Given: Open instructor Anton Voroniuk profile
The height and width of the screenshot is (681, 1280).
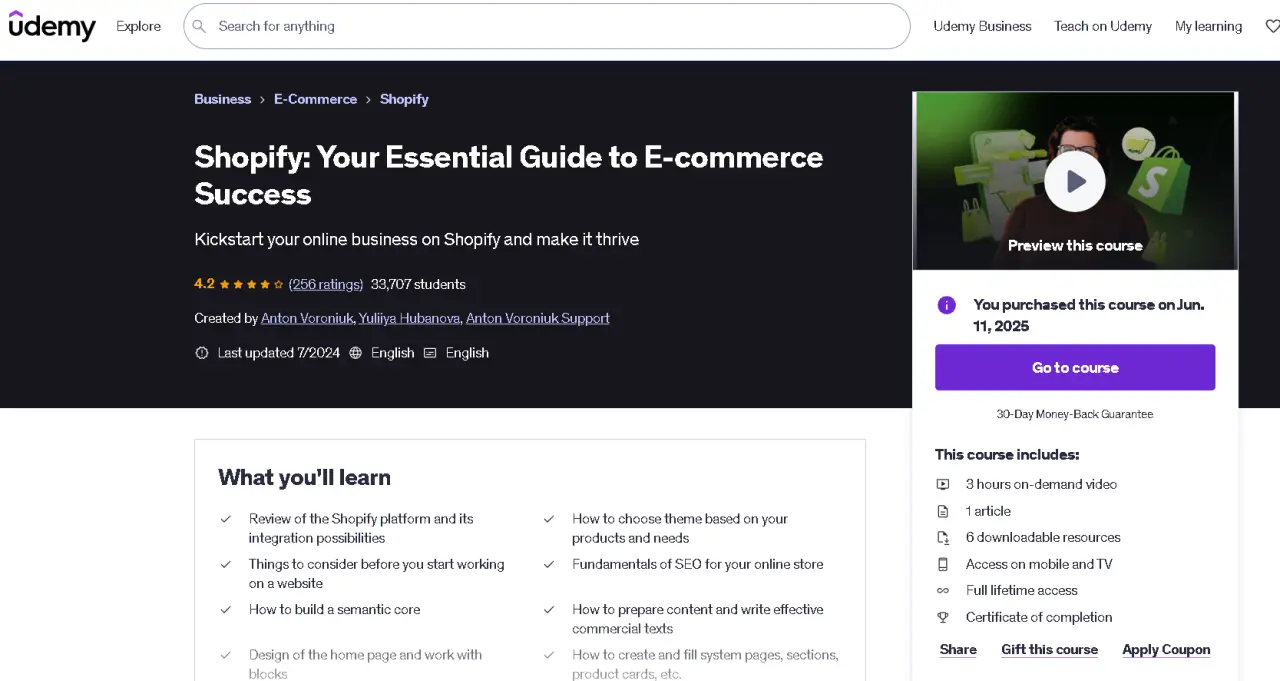Looking at the screenshot, I should point(307,318).
